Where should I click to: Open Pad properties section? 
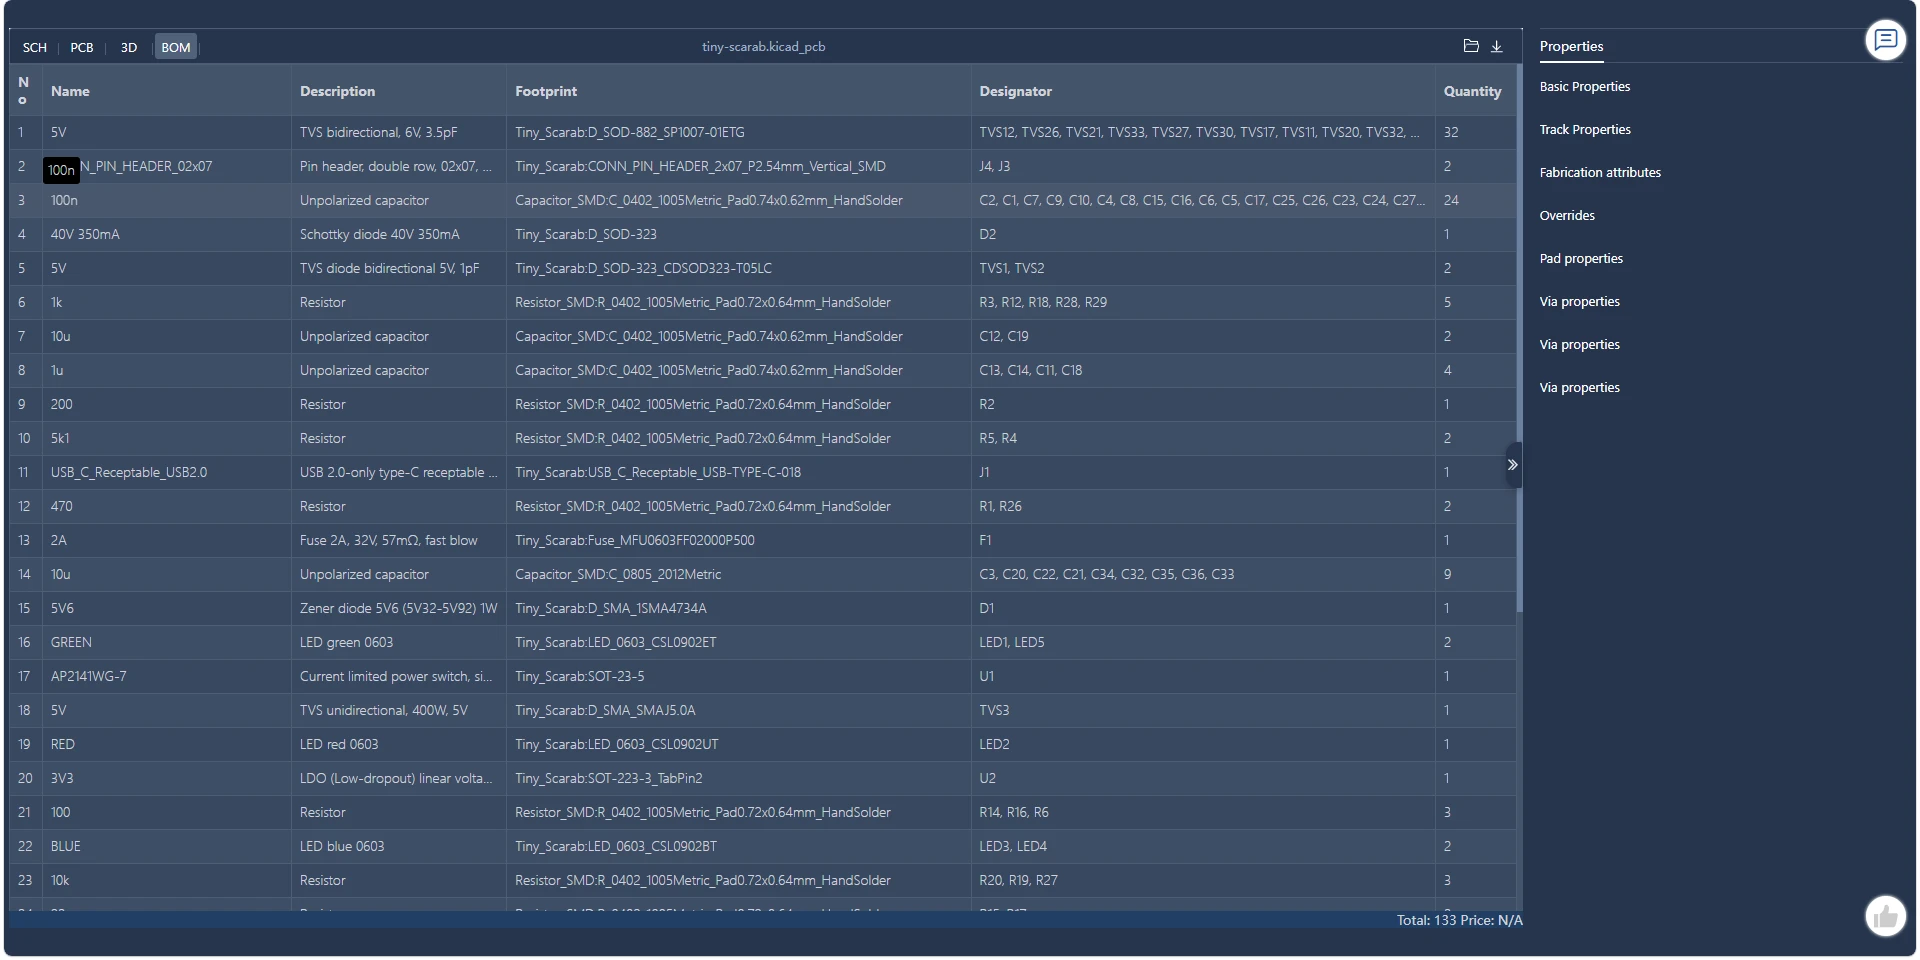pos(1581,259)
